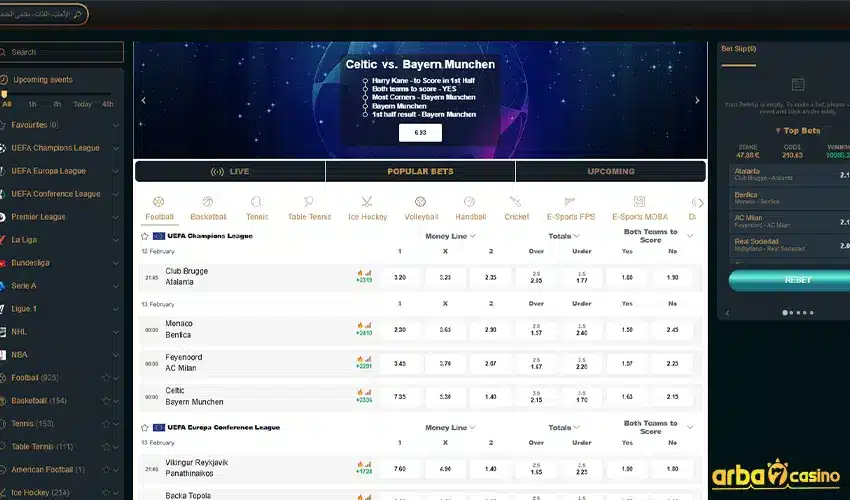850x500 pixels.
Task: Switch to the LIVE tab
Action: click(x=230, y=171)
